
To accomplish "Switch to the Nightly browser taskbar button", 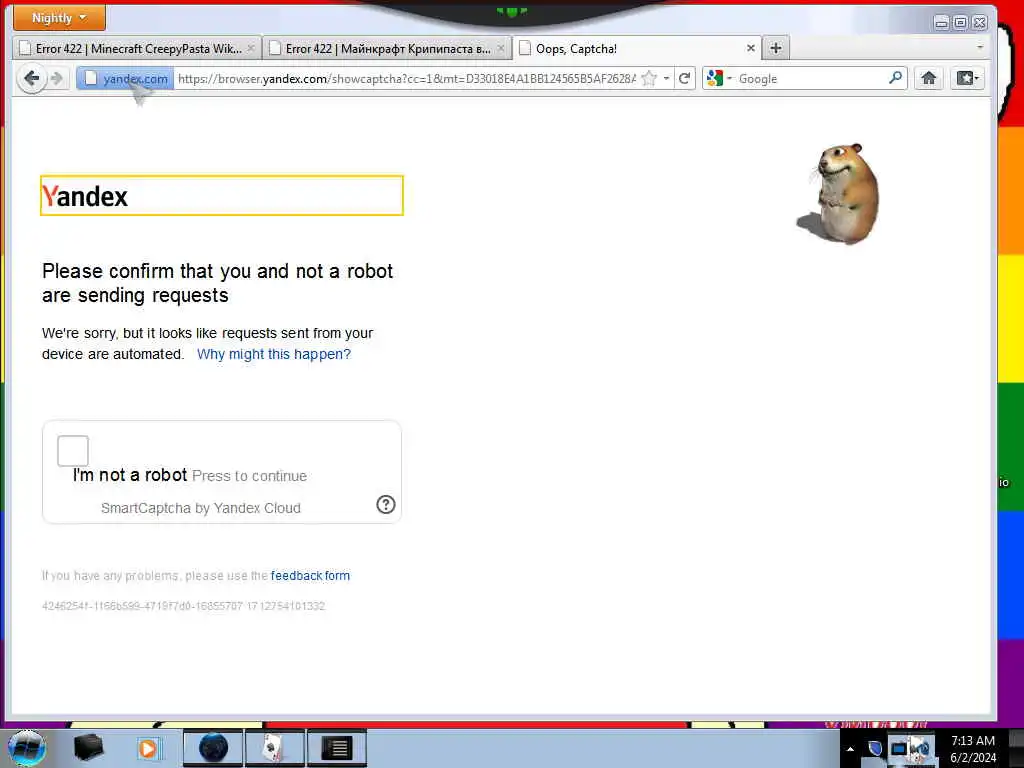I will point(213,748).
